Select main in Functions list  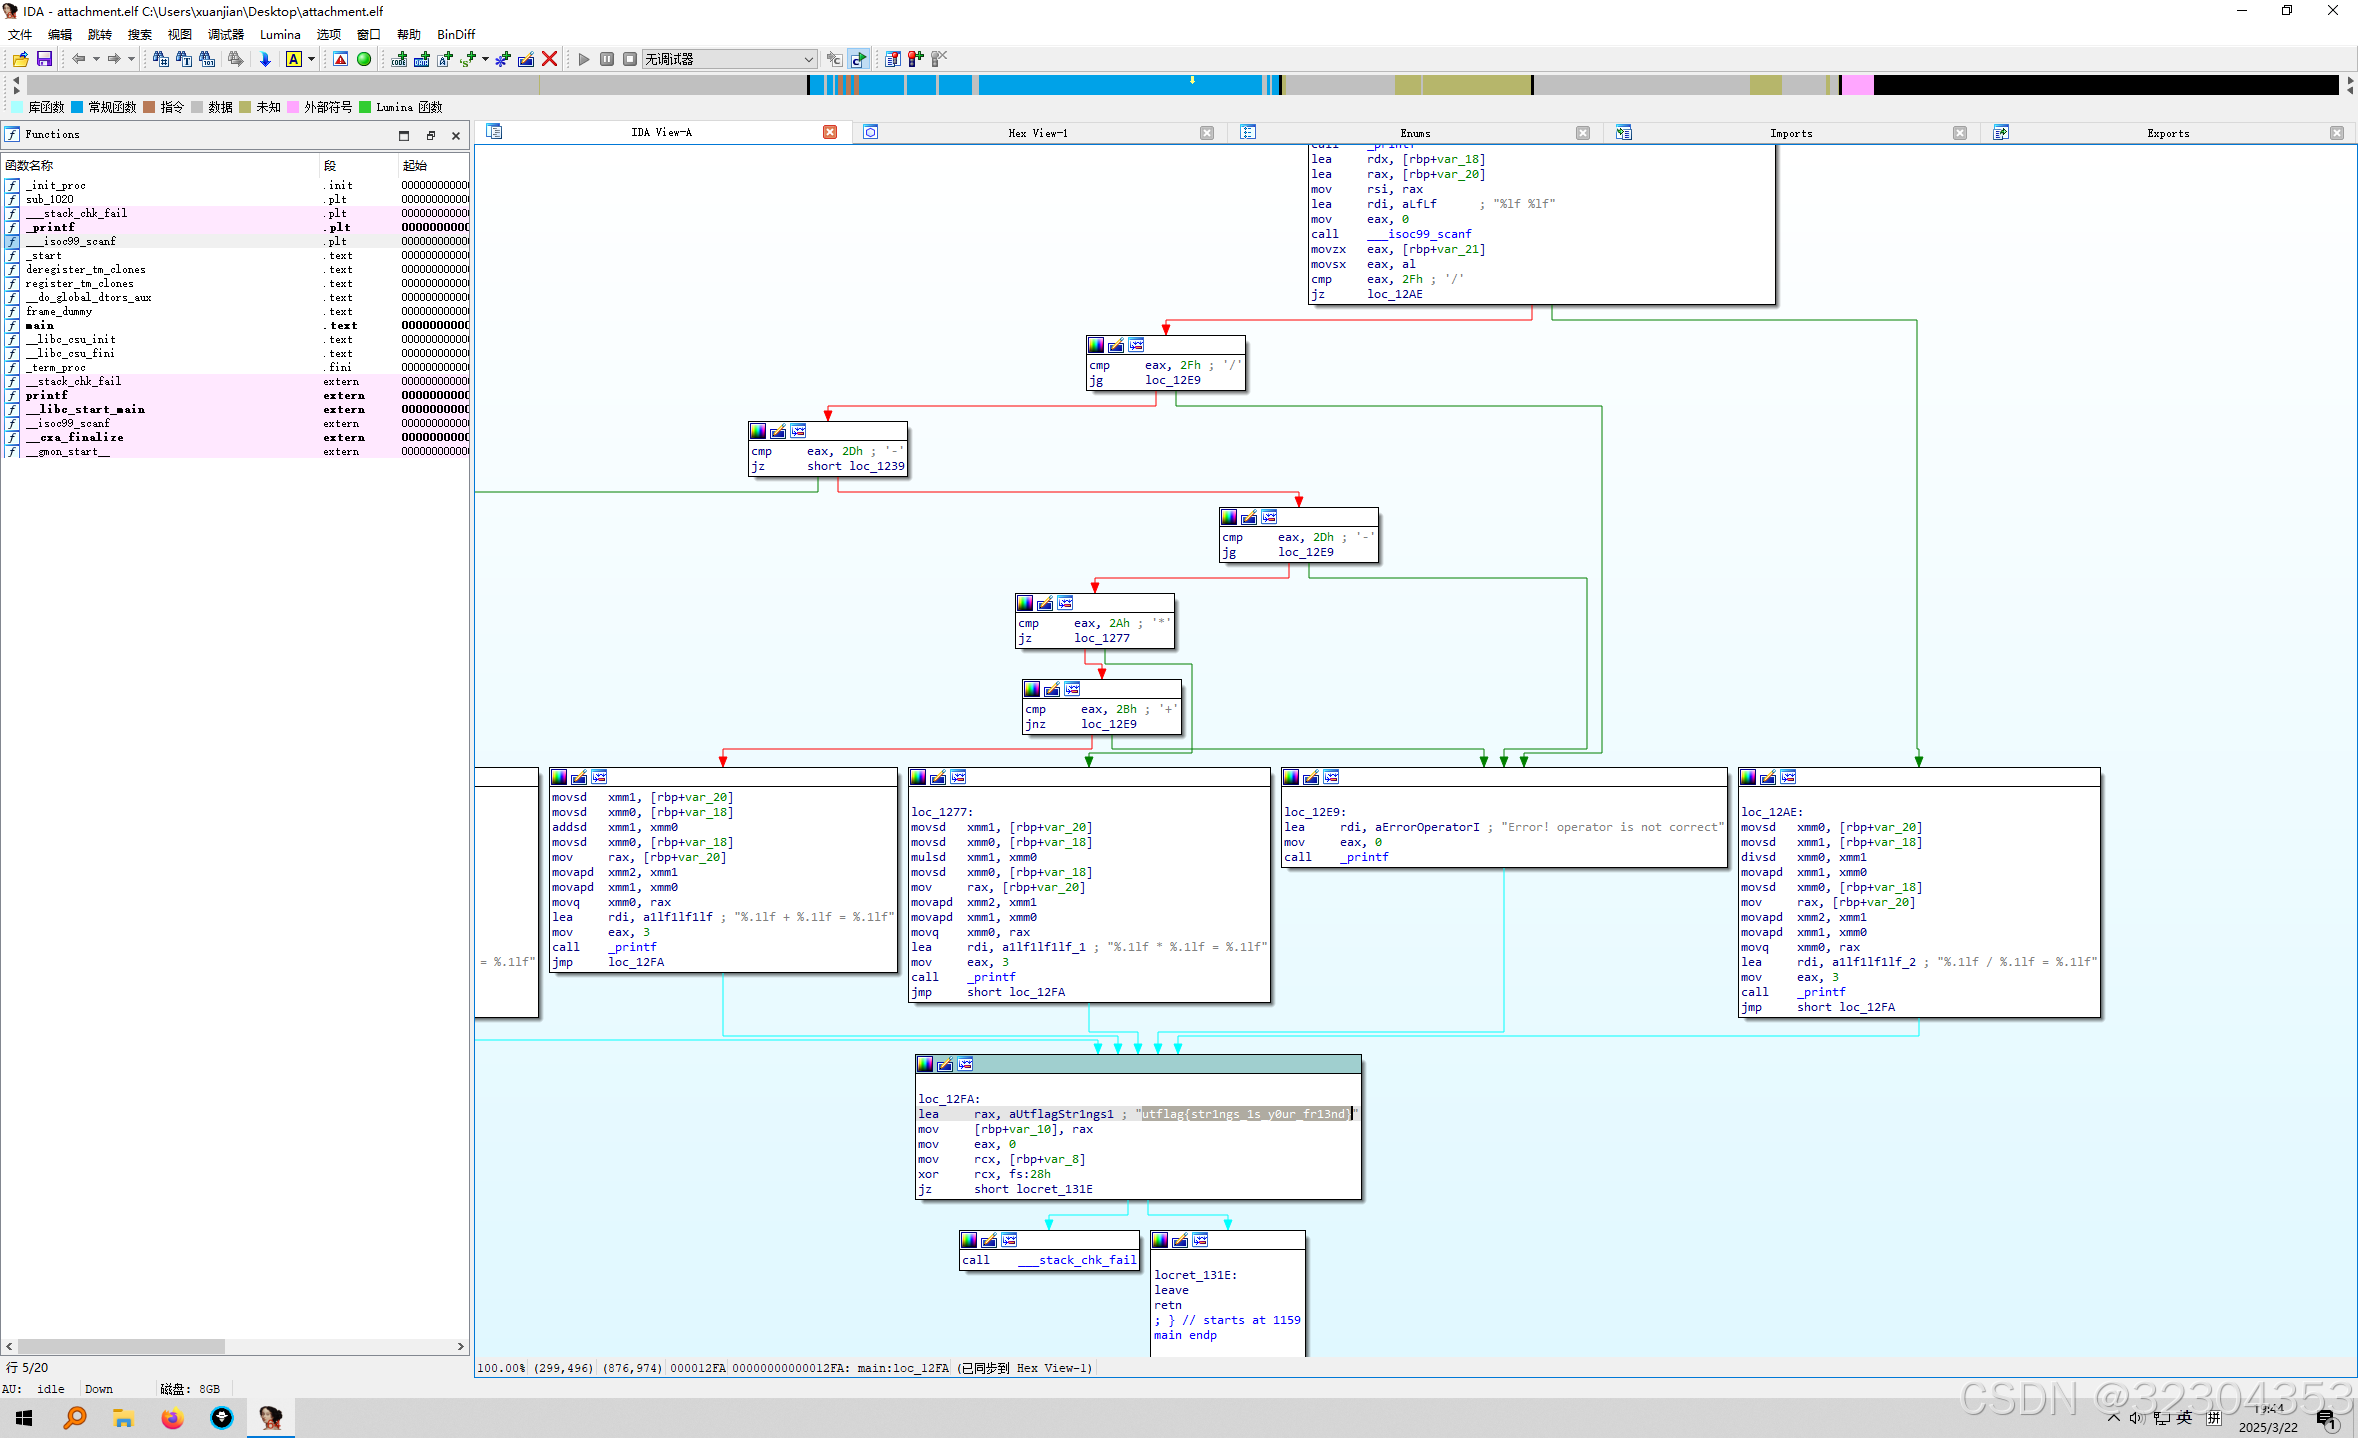point(40,325)
